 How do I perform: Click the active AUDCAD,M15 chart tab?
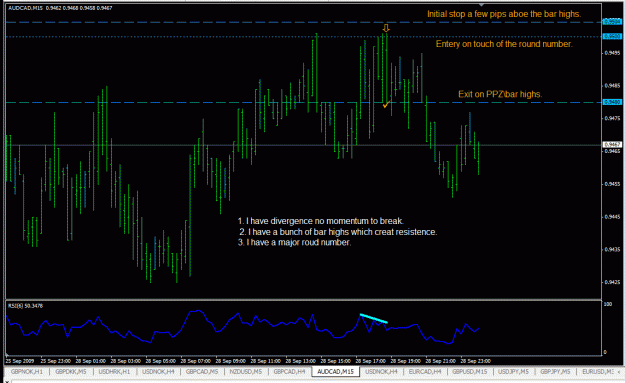335,371
